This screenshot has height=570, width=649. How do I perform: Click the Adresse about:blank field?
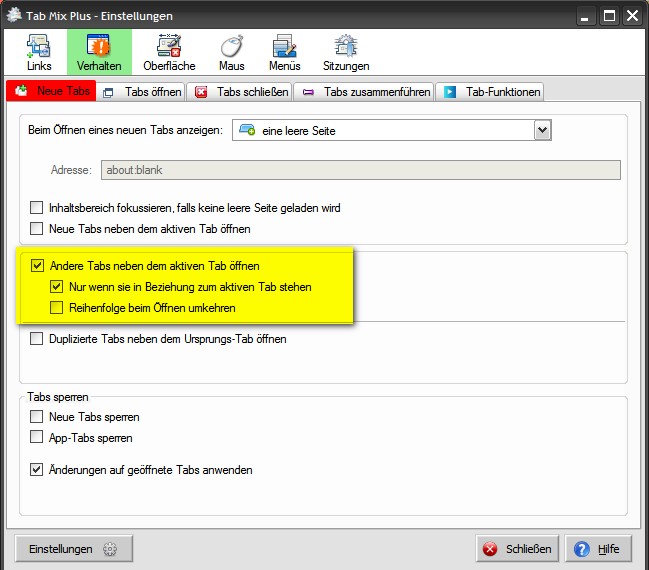coord(361,170)
